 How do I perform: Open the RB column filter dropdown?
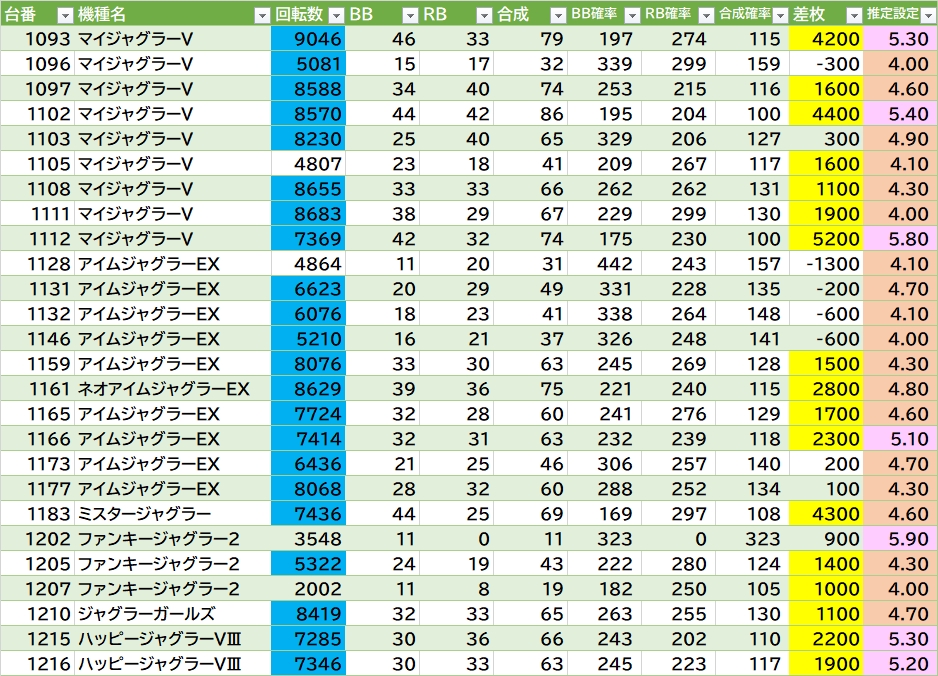point(485,16)
